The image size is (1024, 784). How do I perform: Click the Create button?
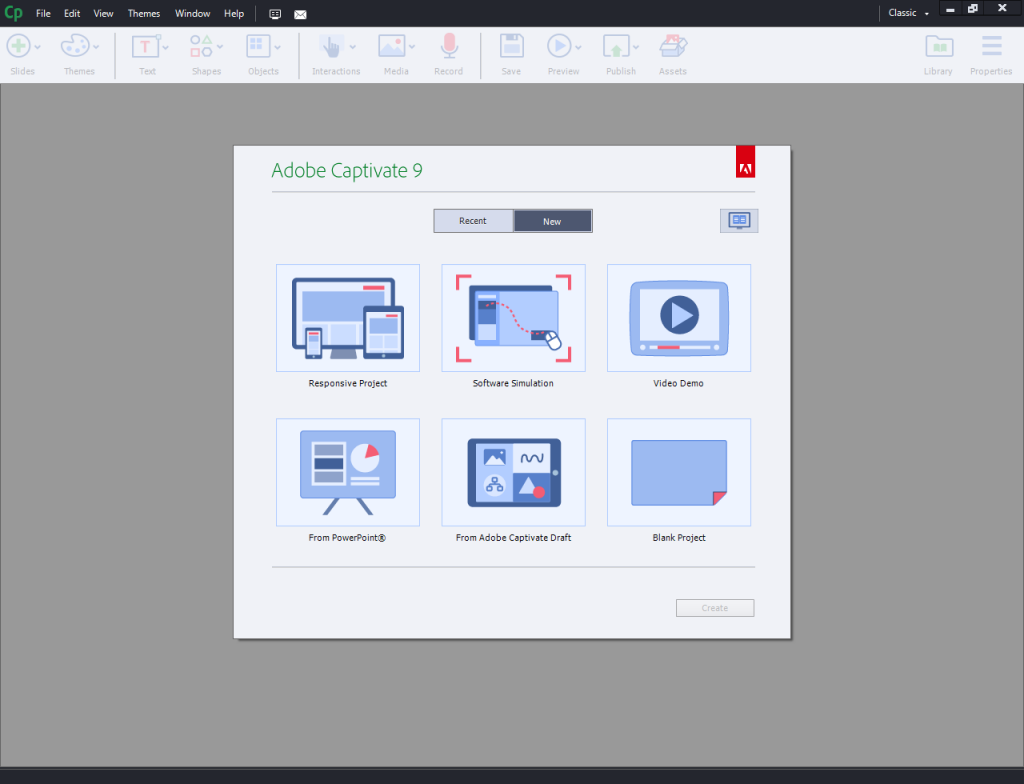[x=714, y=607]
